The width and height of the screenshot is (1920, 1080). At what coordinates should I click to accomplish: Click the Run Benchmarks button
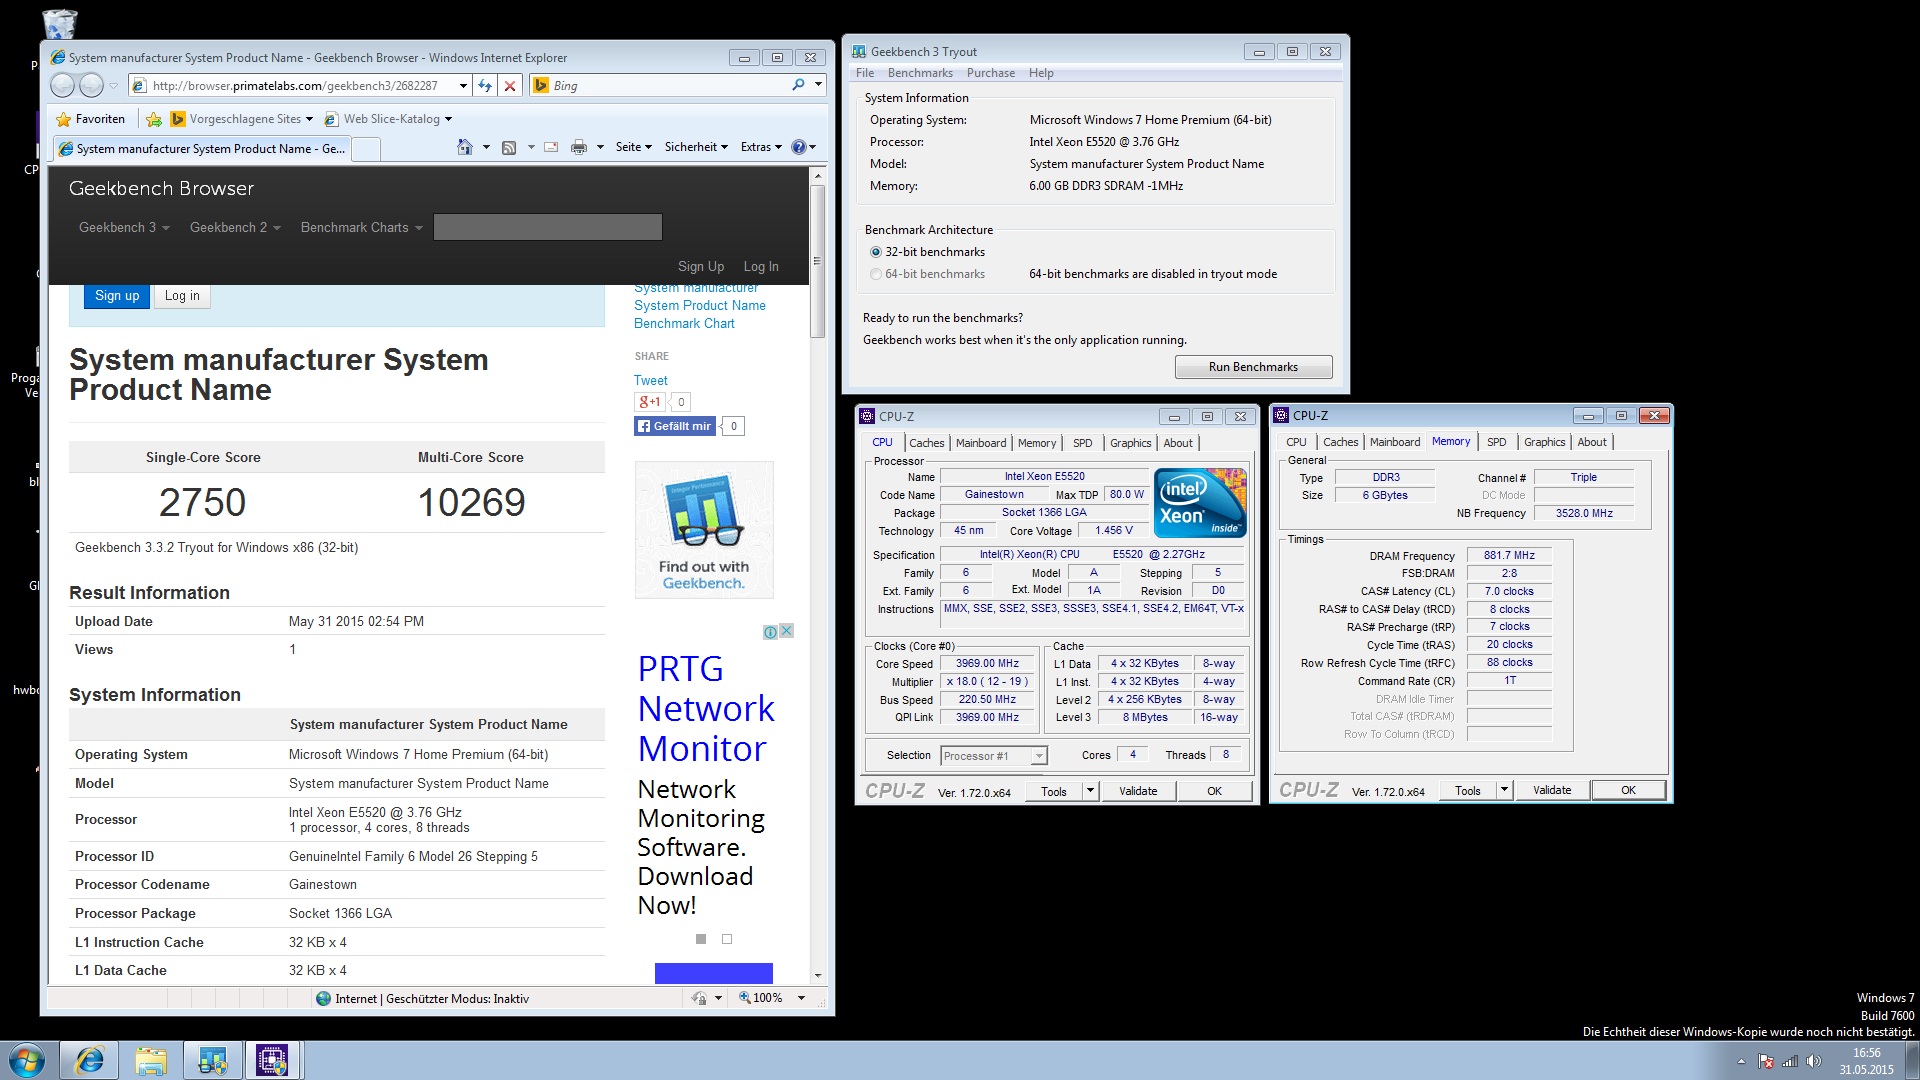point(1253,367)
